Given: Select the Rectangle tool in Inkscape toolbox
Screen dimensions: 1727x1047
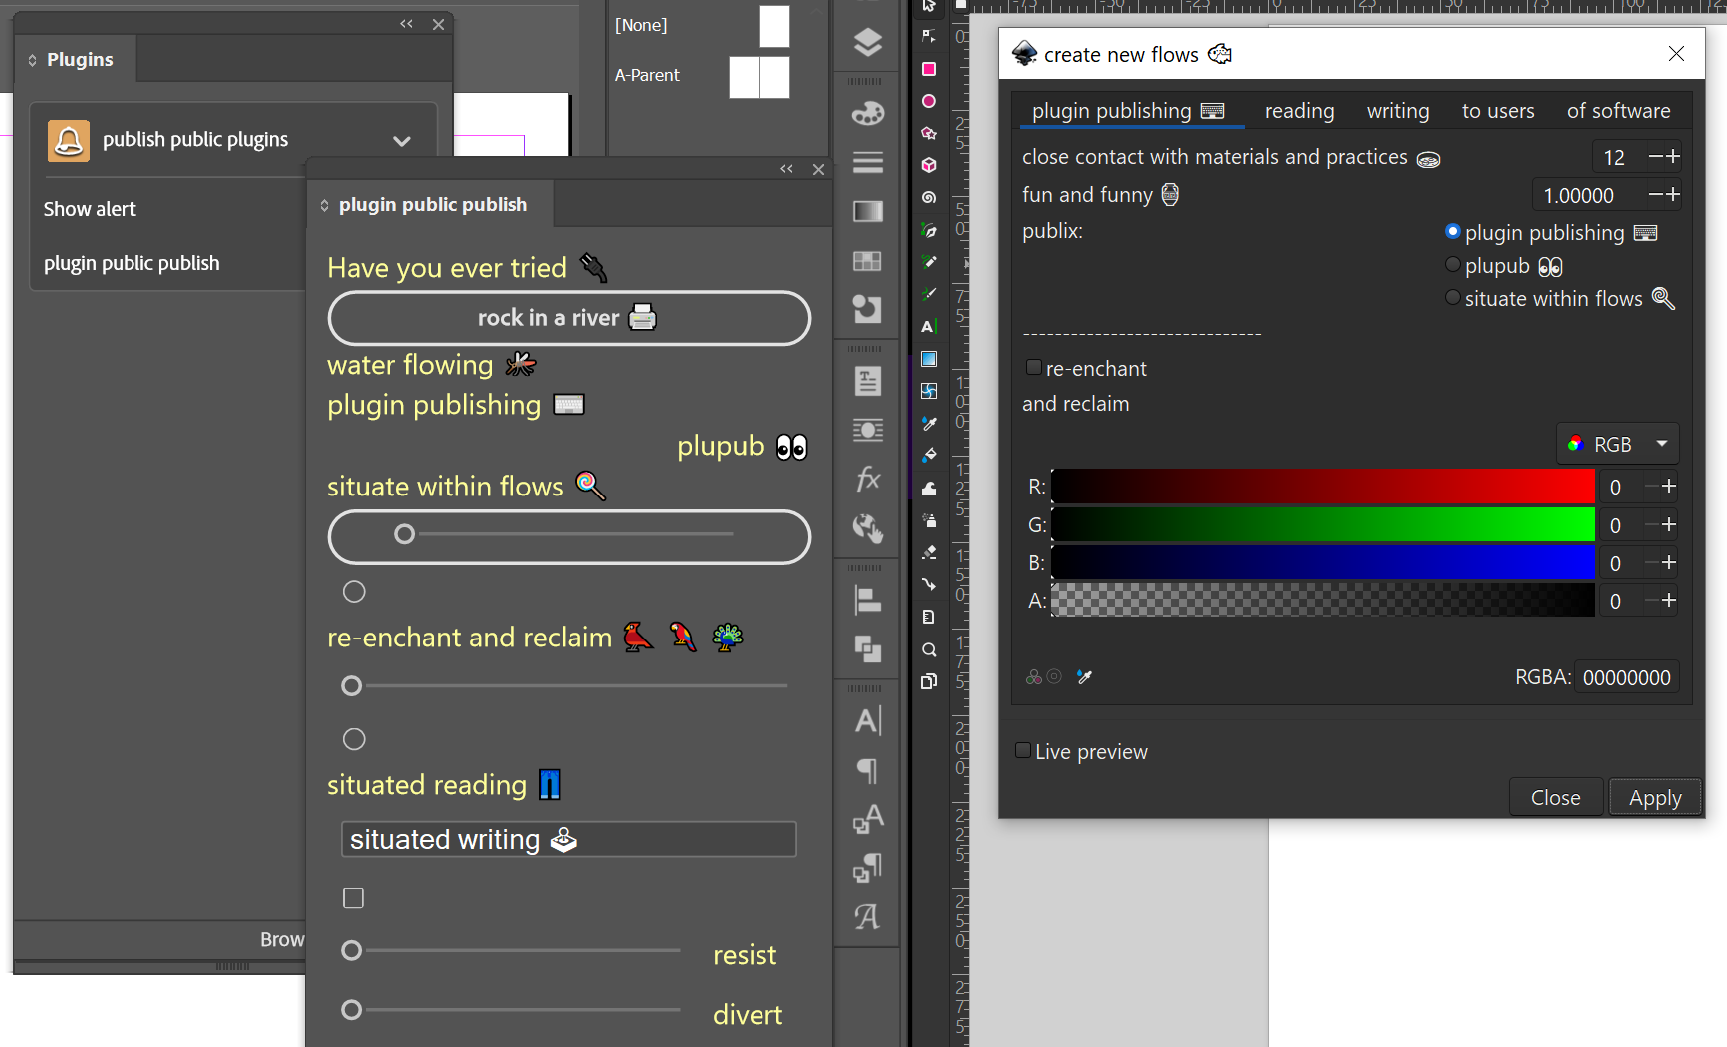Looking at the screenshot, I should 929,69.
